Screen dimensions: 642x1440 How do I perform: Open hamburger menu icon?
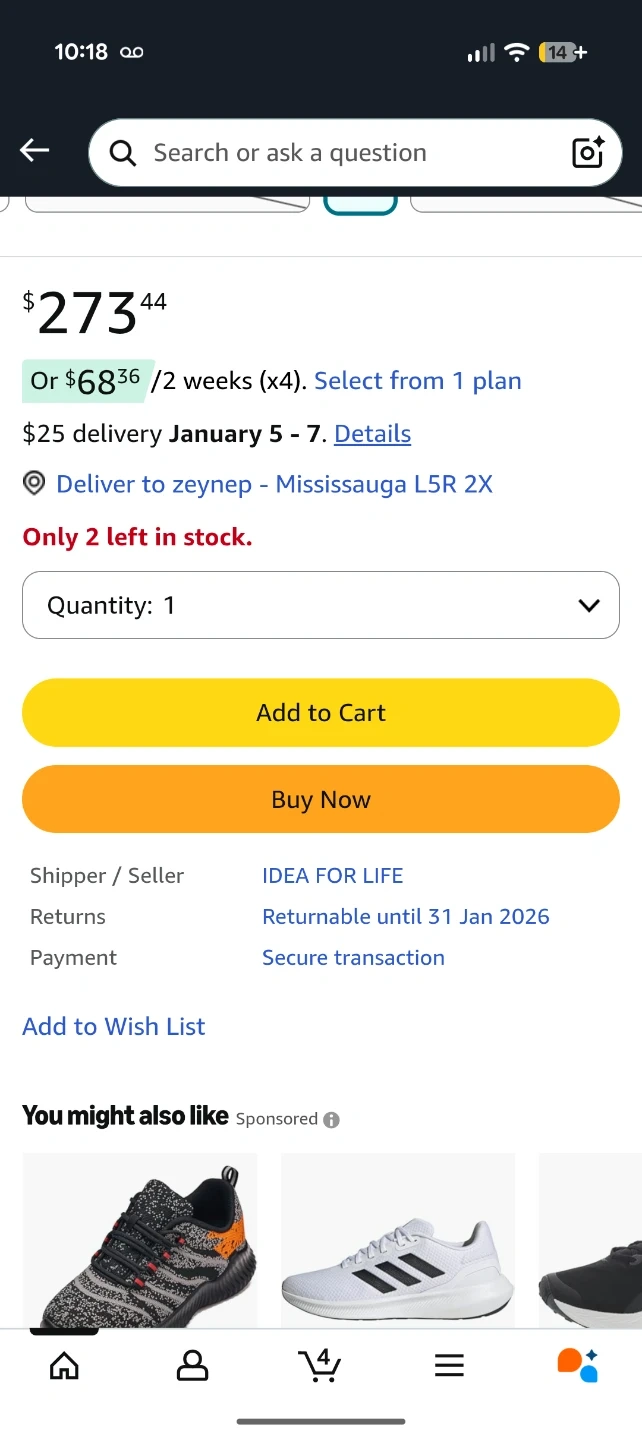(x=449, y=1365)
